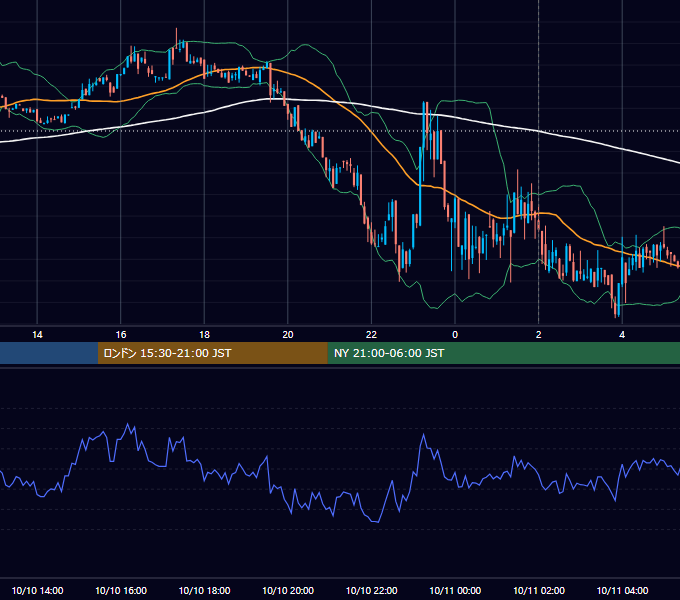
Task: Click the 10/11 00:00 indicator axis label
Action: (455, 590)
